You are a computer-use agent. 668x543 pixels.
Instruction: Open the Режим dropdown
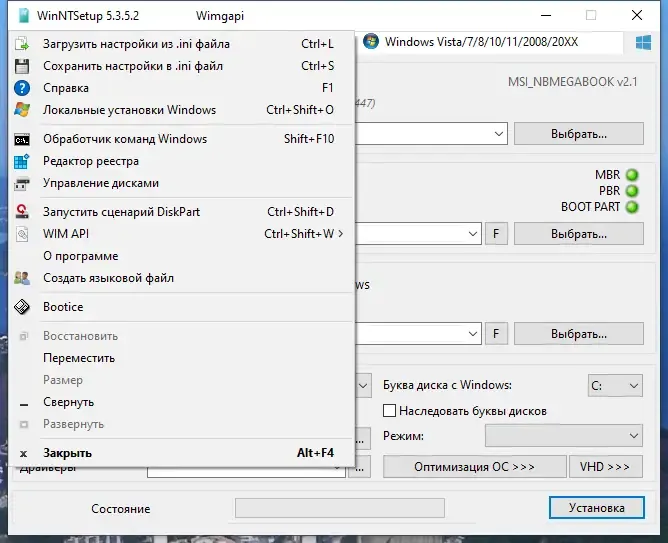point(564,436)
